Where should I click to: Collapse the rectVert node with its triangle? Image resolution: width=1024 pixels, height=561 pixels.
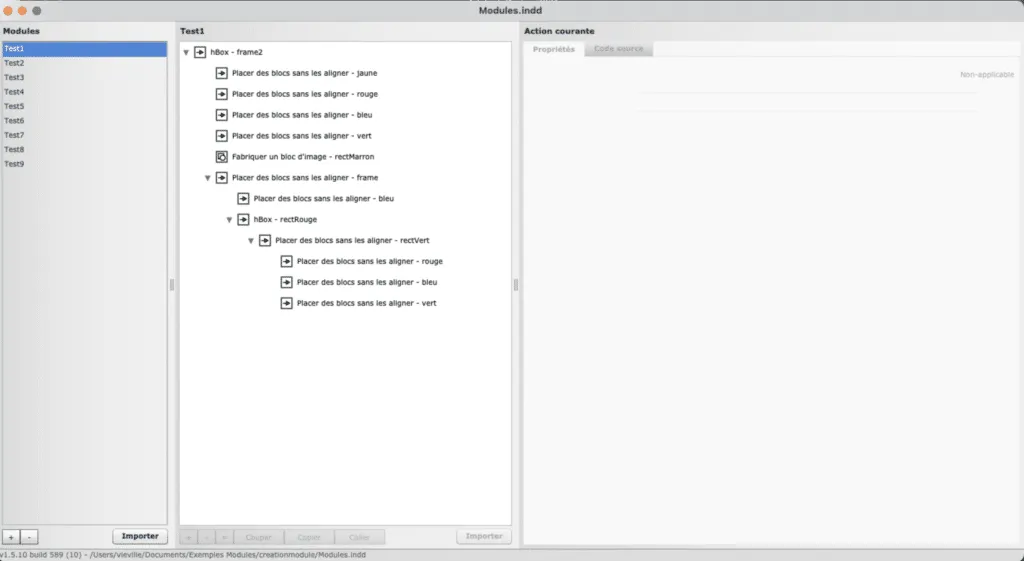pos(251,240)
